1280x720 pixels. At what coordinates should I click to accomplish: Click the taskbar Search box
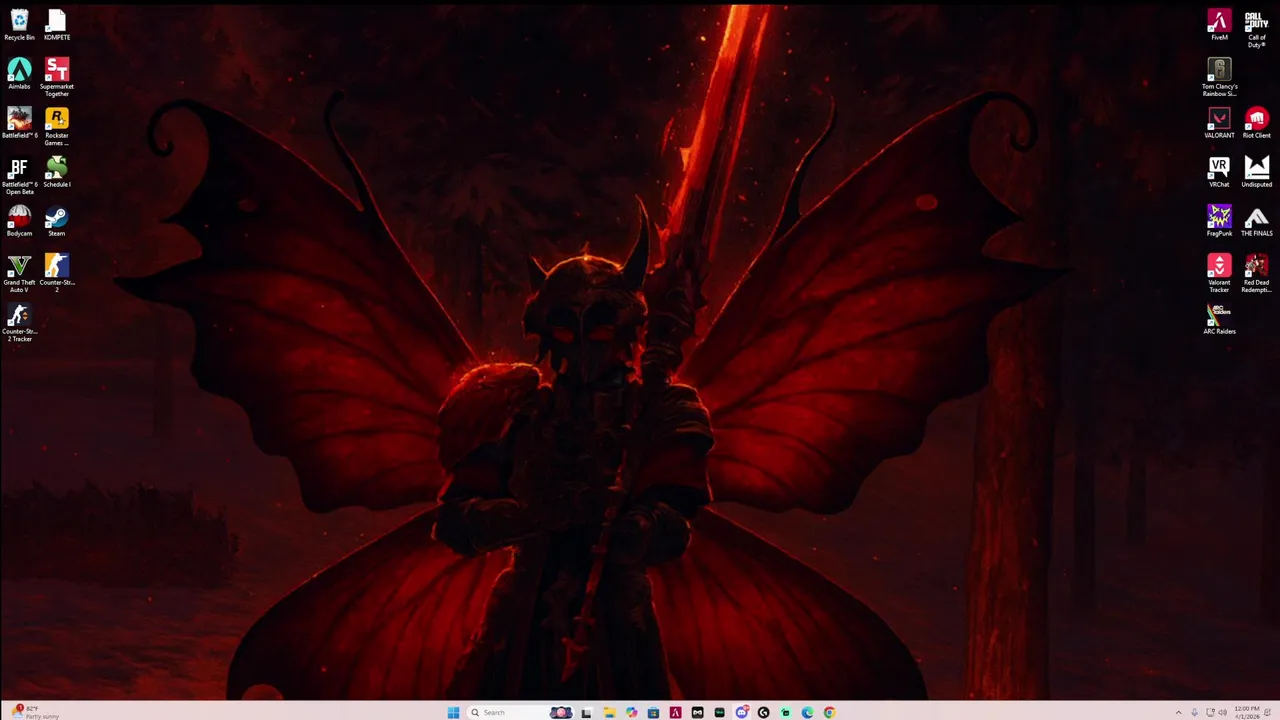click(x=520, y=712)
